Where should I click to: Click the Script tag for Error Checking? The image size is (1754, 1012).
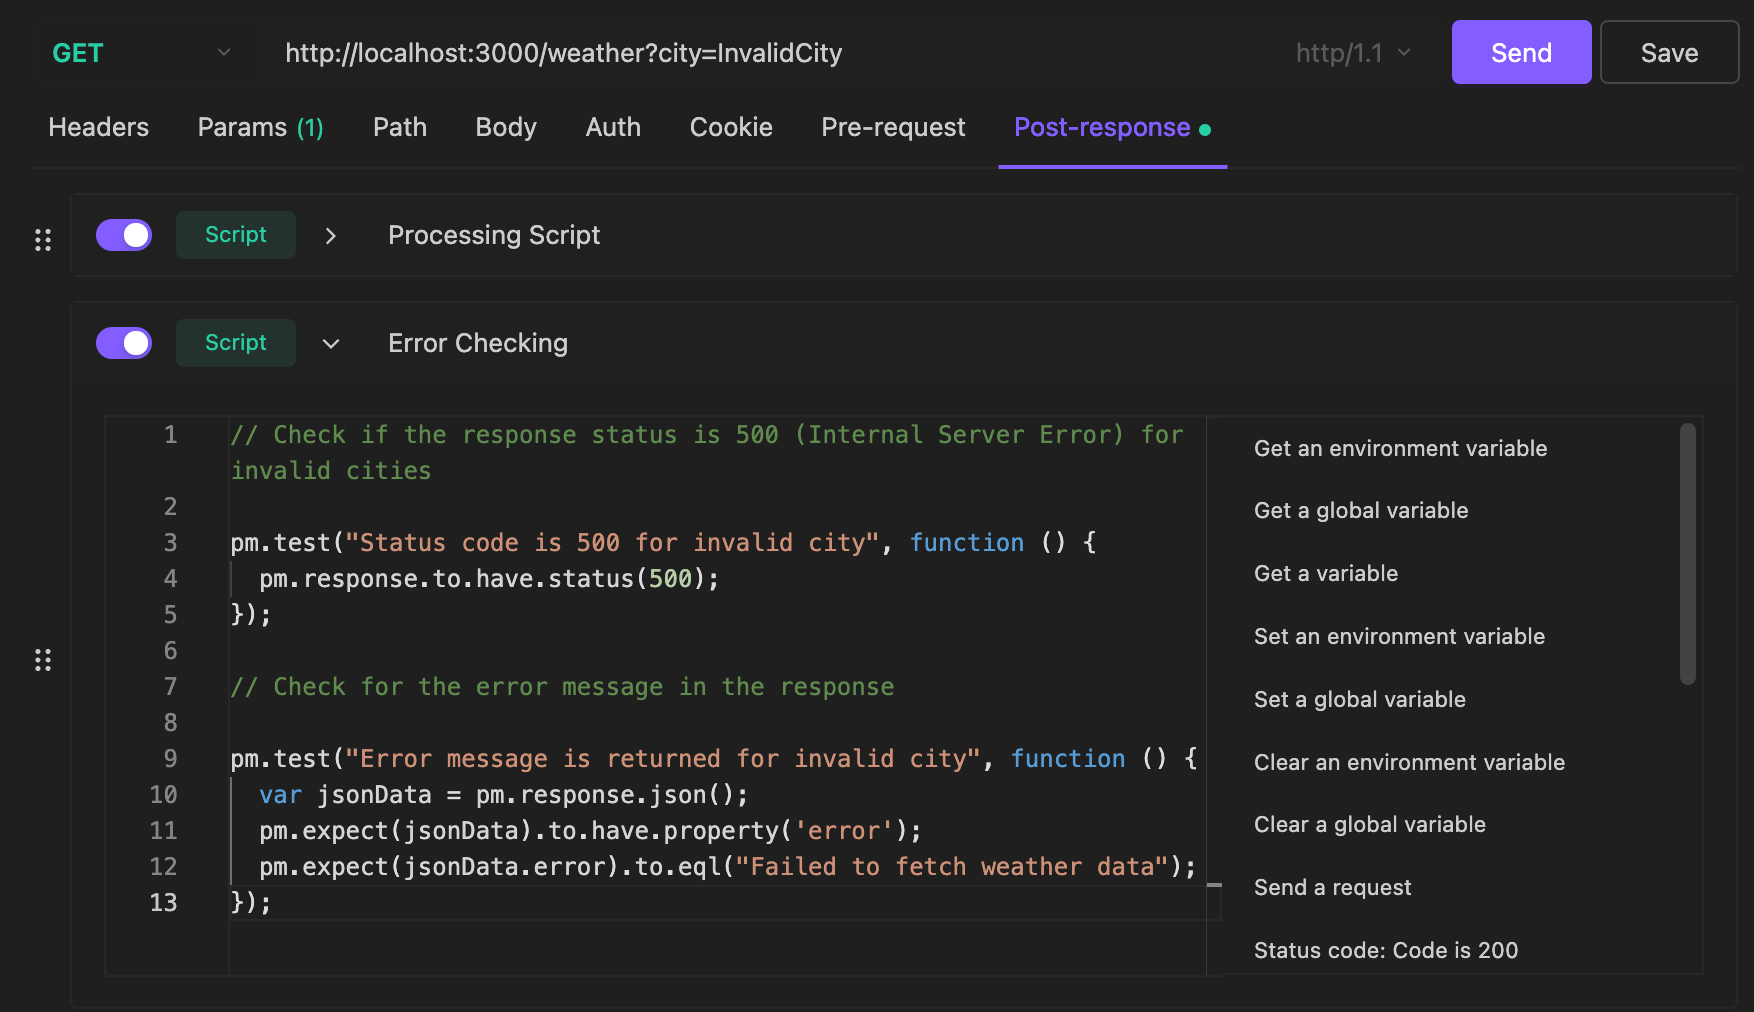236,343
